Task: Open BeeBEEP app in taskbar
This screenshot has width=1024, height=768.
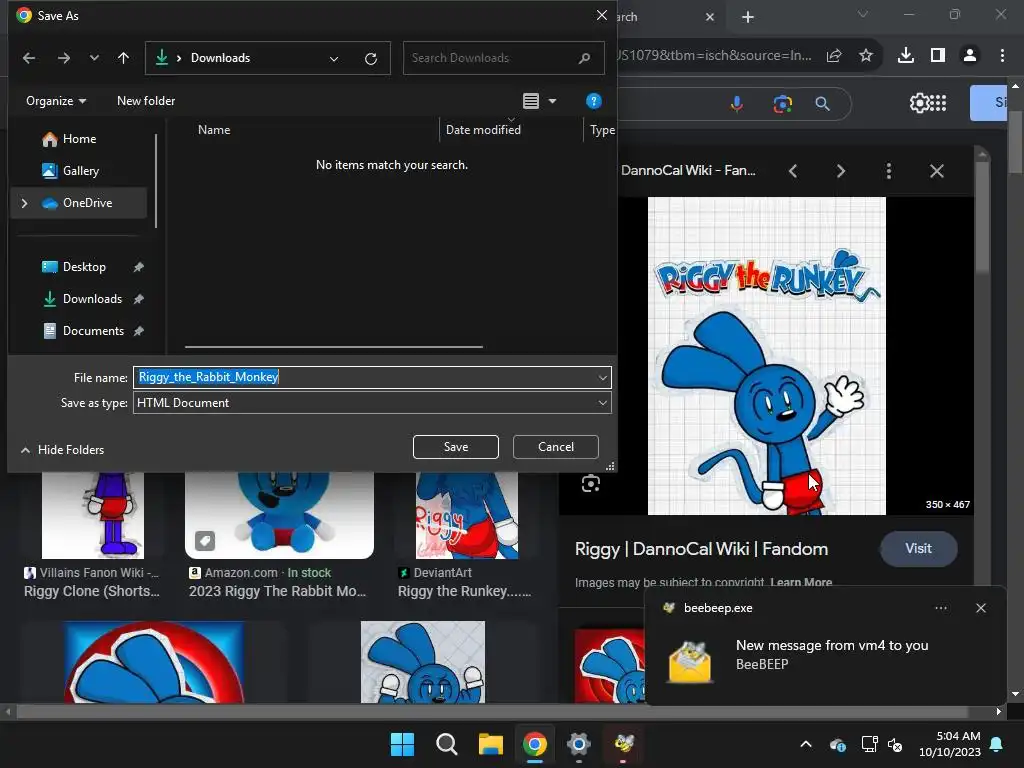Action: [624, 744]
